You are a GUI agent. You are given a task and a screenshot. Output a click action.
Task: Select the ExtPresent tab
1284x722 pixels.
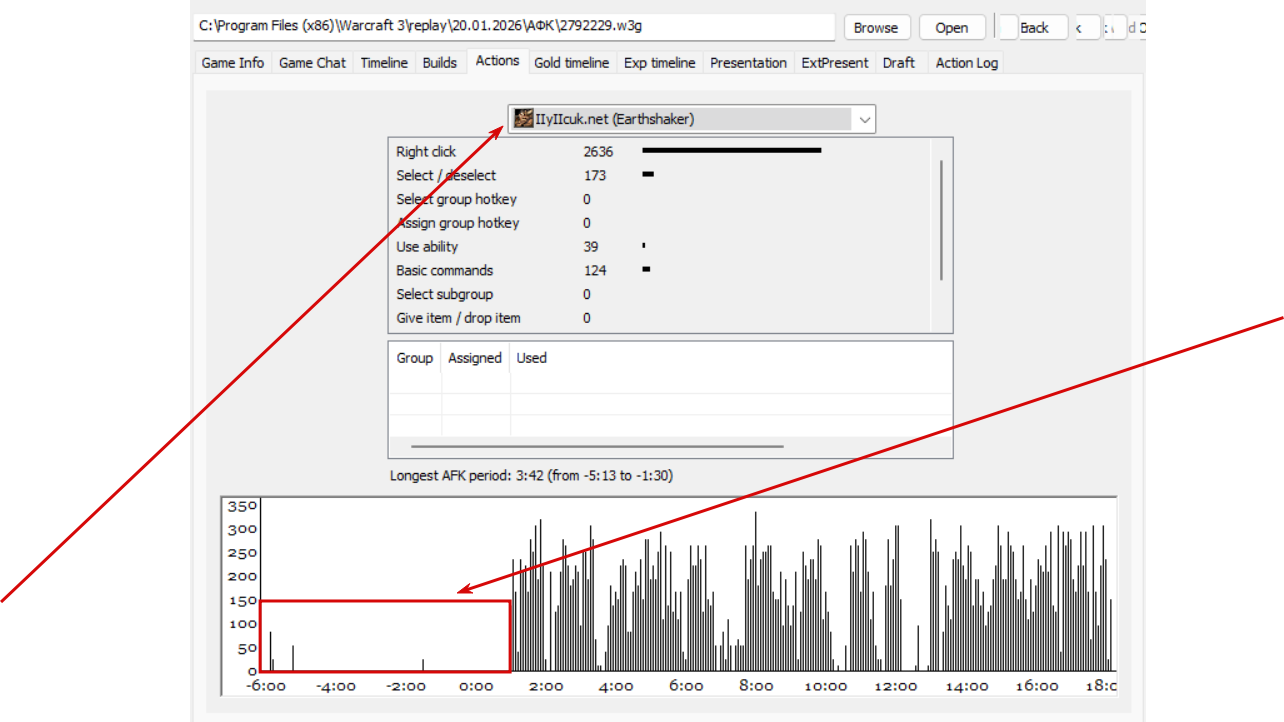835,62
